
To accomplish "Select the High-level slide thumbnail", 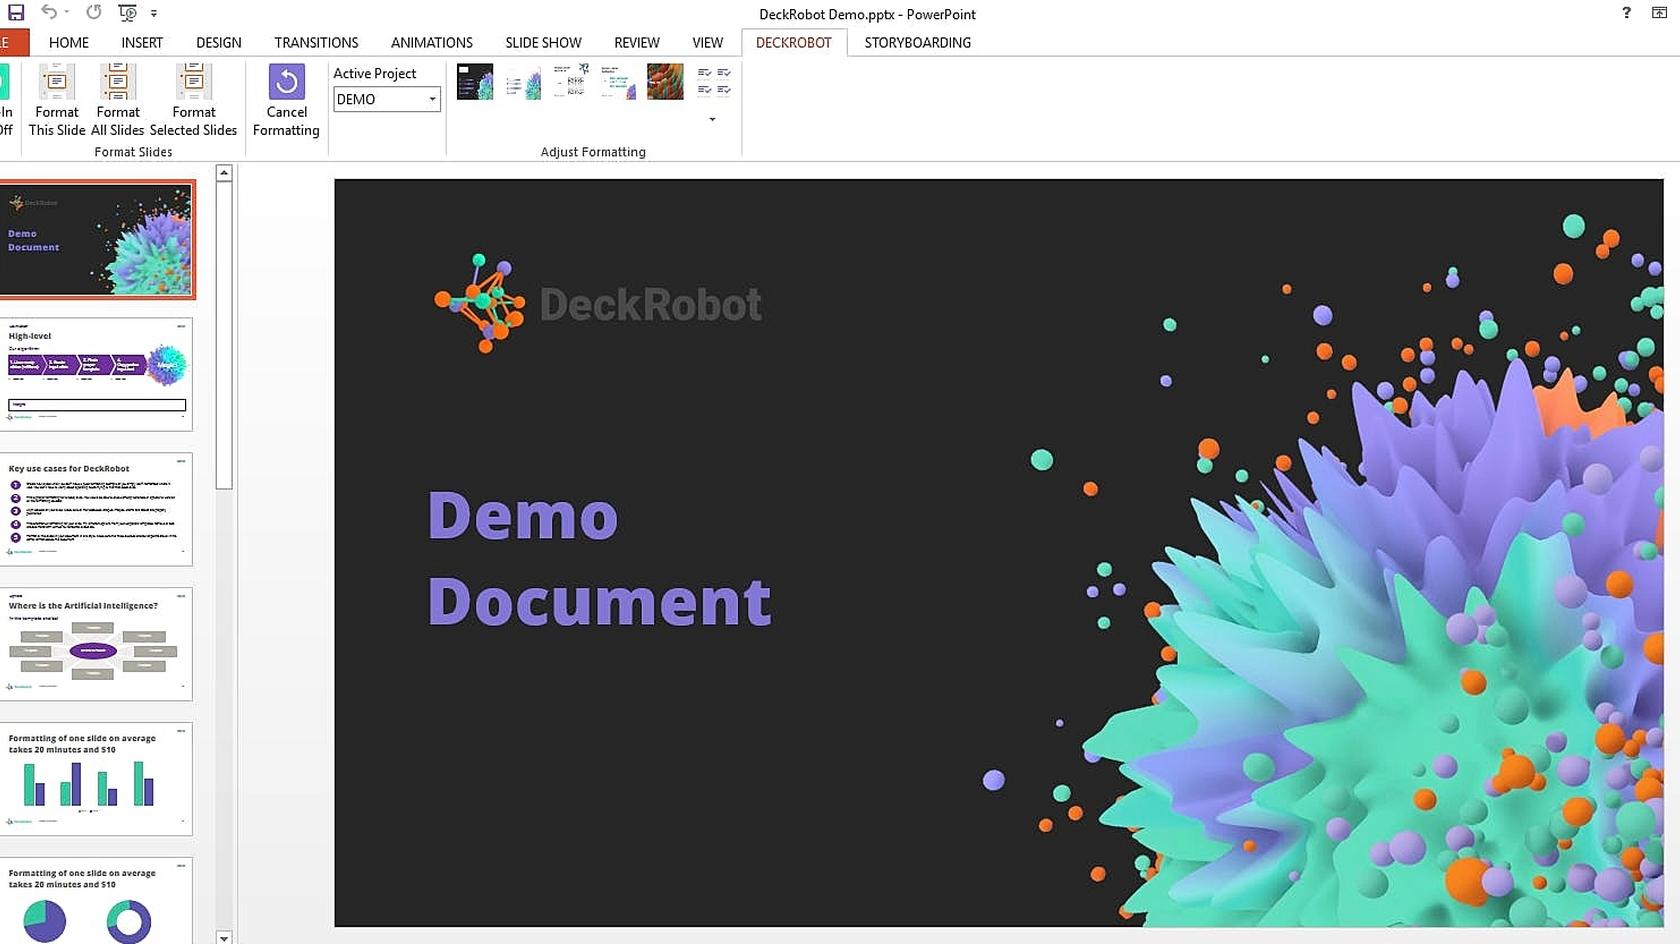I will 97,375.
